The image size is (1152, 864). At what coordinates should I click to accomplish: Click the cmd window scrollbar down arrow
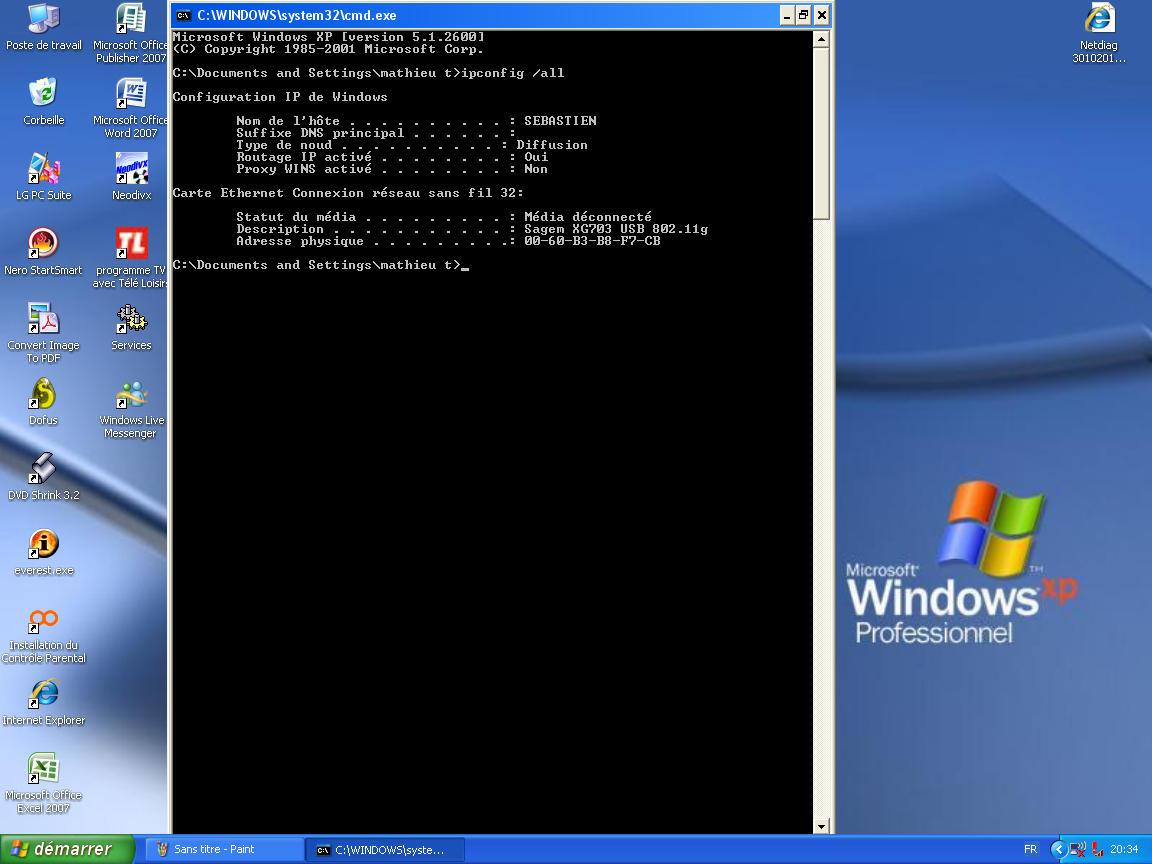pyautogui.click(x=821, y=826)
